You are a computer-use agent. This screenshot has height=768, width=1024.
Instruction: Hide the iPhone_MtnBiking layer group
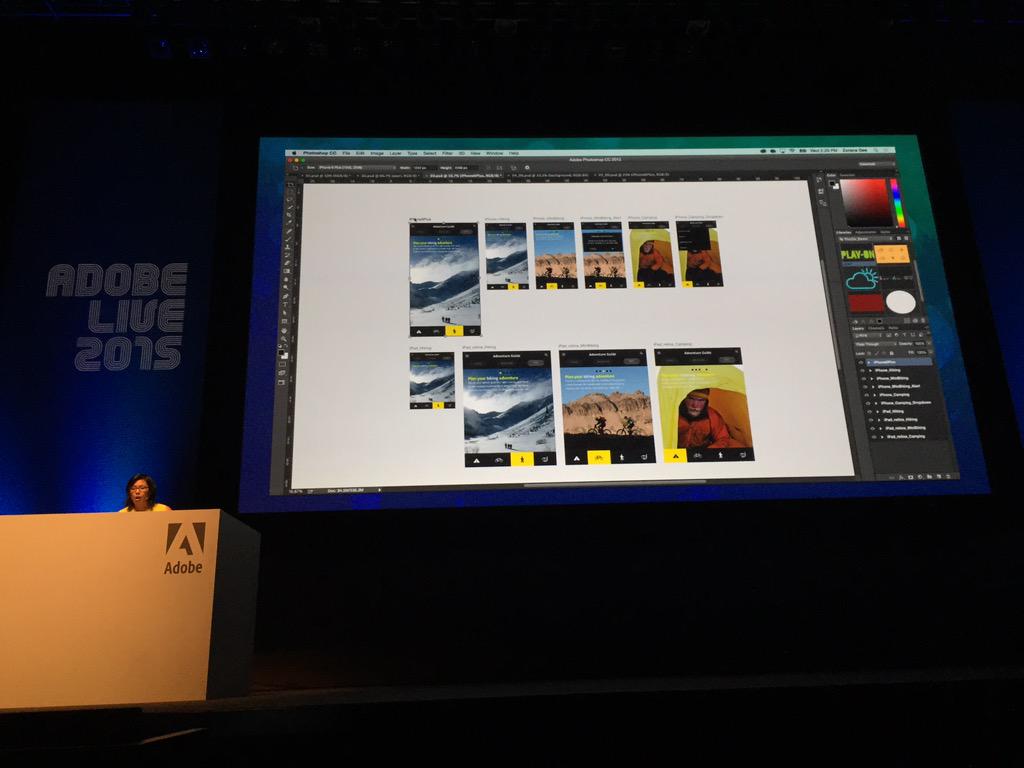click(x=864, y=379)
